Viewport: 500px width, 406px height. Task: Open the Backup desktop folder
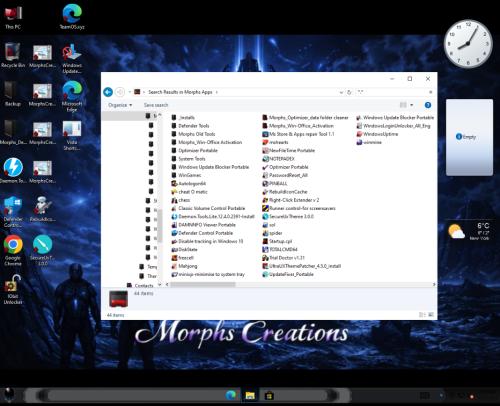tap(13, 94)
